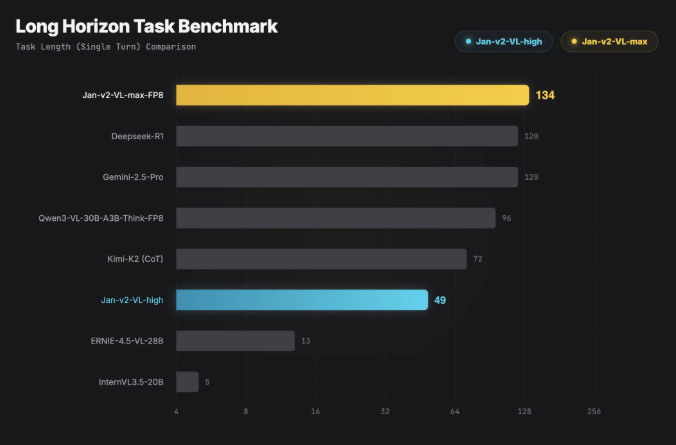676x445 pixels.
Task: Click the 134 value label
Action: 545,96
